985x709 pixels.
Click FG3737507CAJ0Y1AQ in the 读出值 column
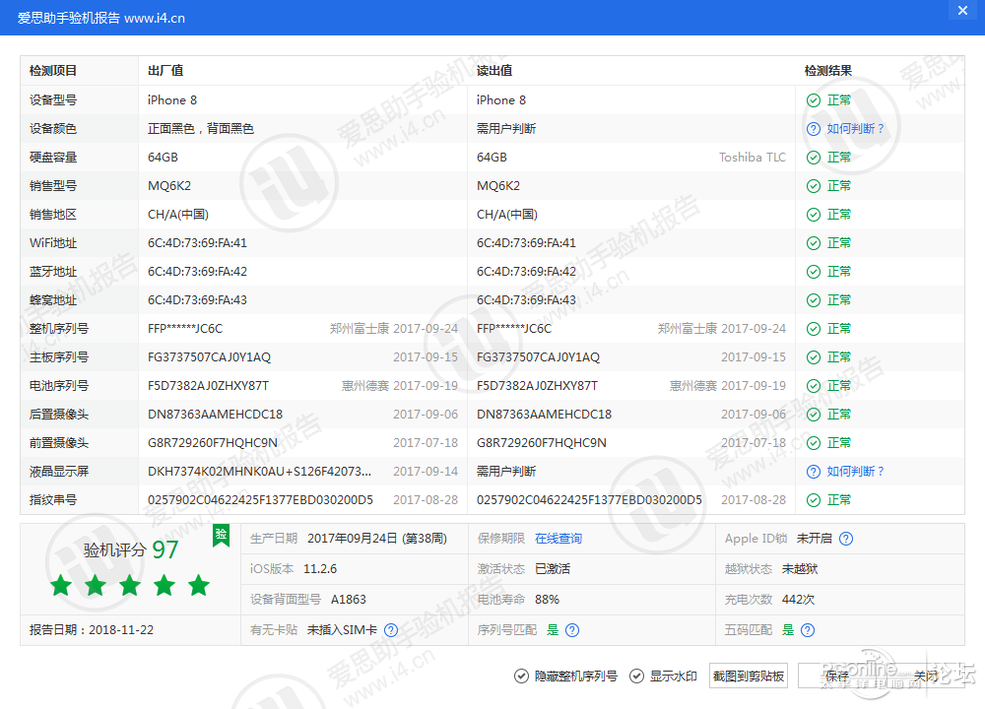click(538, 357)
